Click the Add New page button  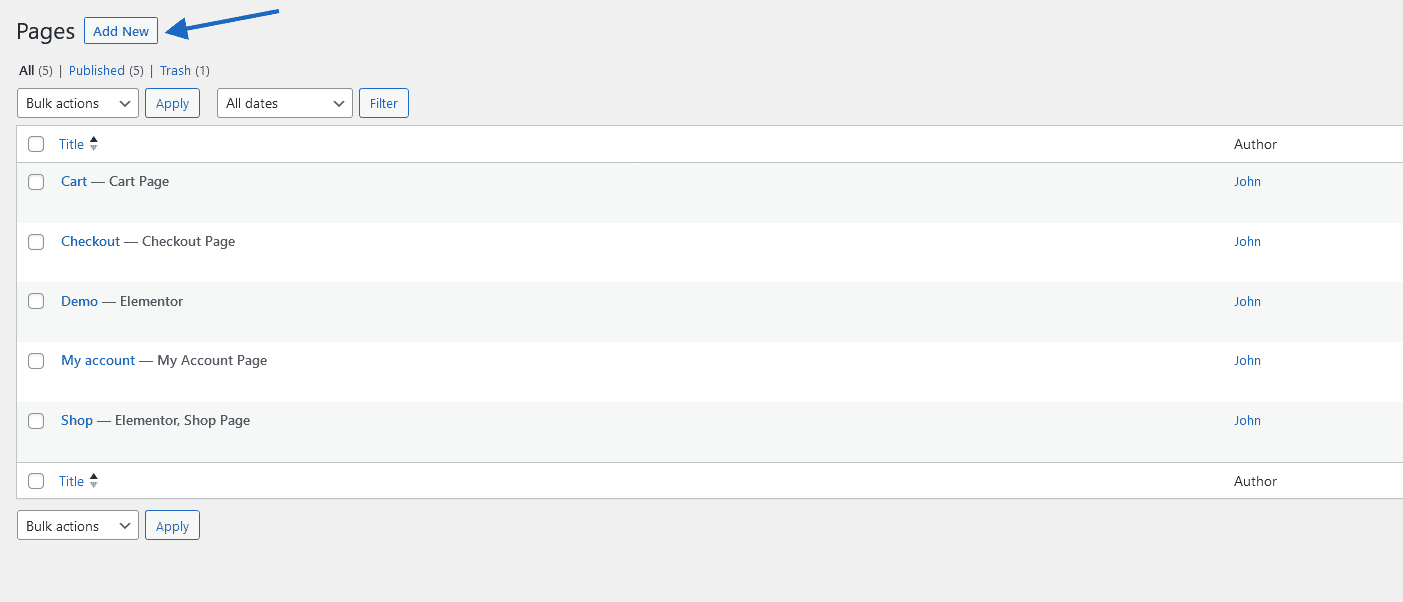coord(121,31)
